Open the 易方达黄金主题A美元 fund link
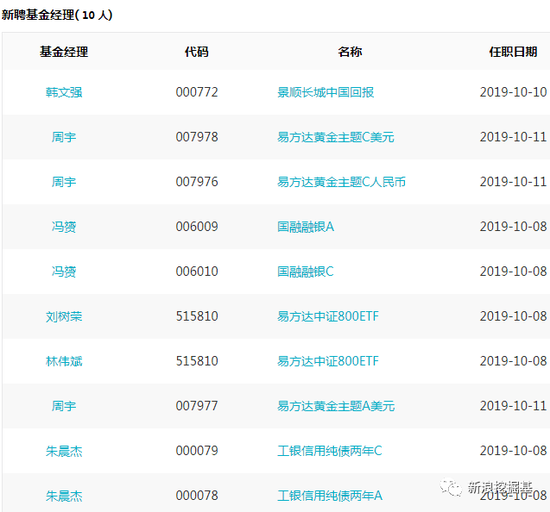Image resolution: width=550 pixels, height=512 pixels. pos(336,406)
